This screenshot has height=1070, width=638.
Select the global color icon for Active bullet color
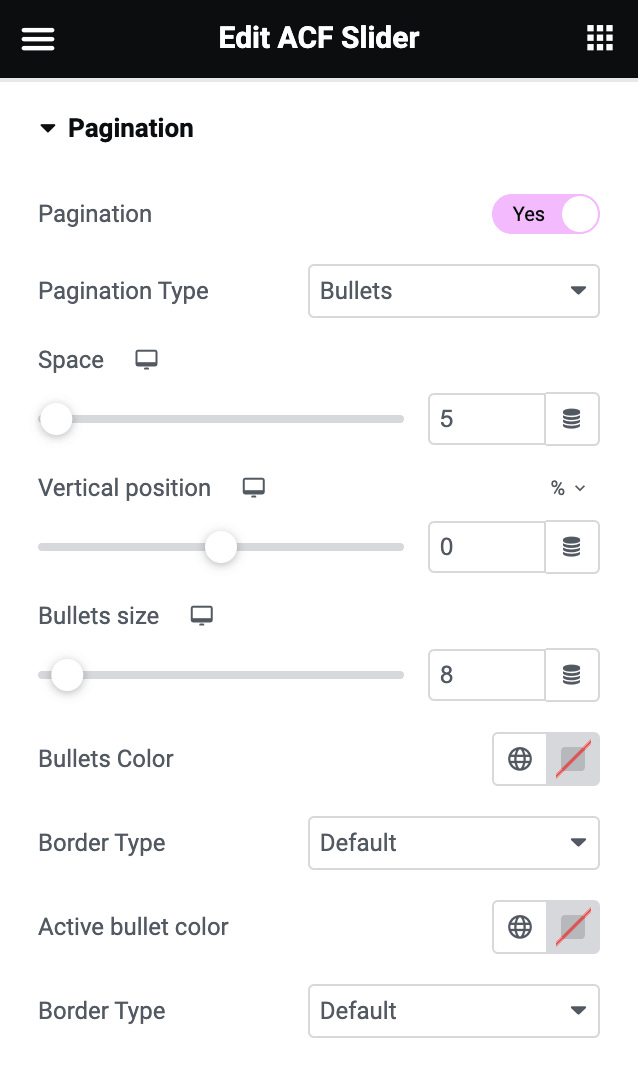[x=519, y=927]
